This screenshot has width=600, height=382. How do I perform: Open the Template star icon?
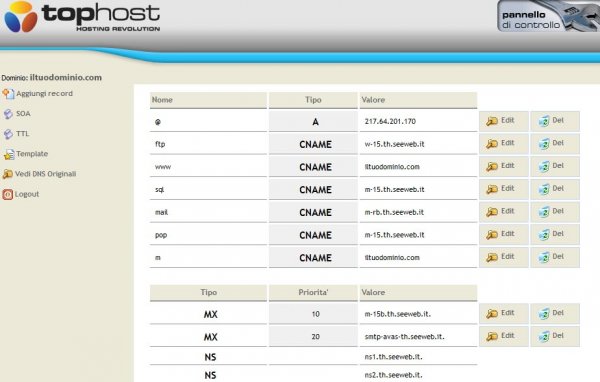pyautogui.click(x=8, y=154)
